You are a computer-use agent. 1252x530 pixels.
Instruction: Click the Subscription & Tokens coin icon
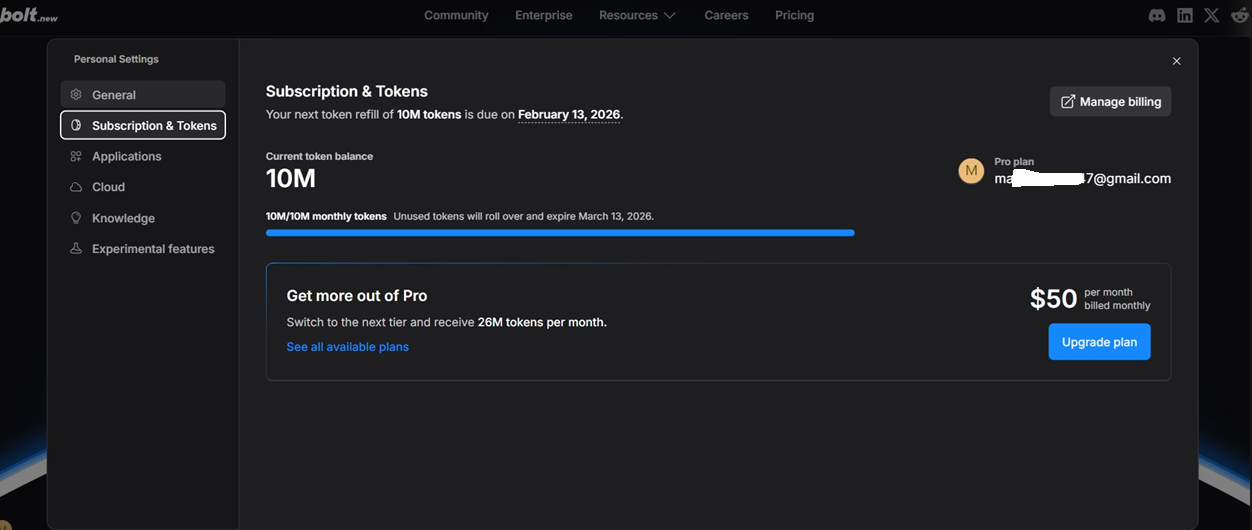tap(76, 126)
